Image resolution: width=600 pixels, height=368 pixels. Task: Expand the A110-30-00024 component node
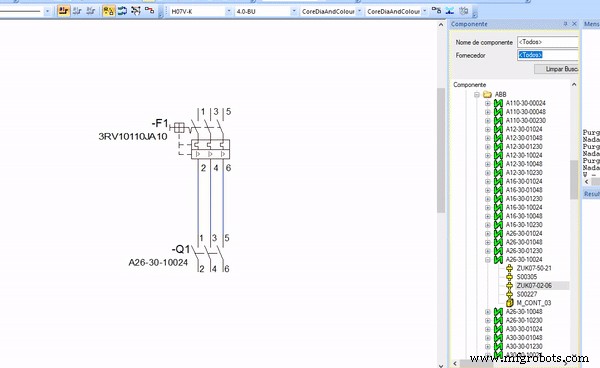[488, 103]
